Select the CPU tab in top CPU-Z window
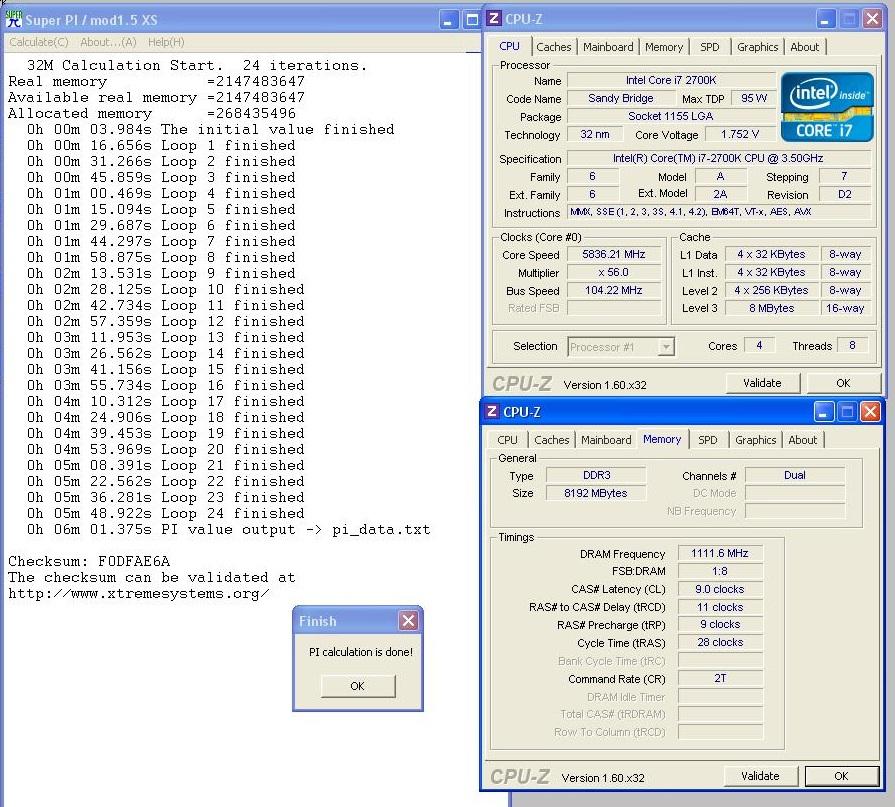Viewport: 895px width, 807px height. 509,46
